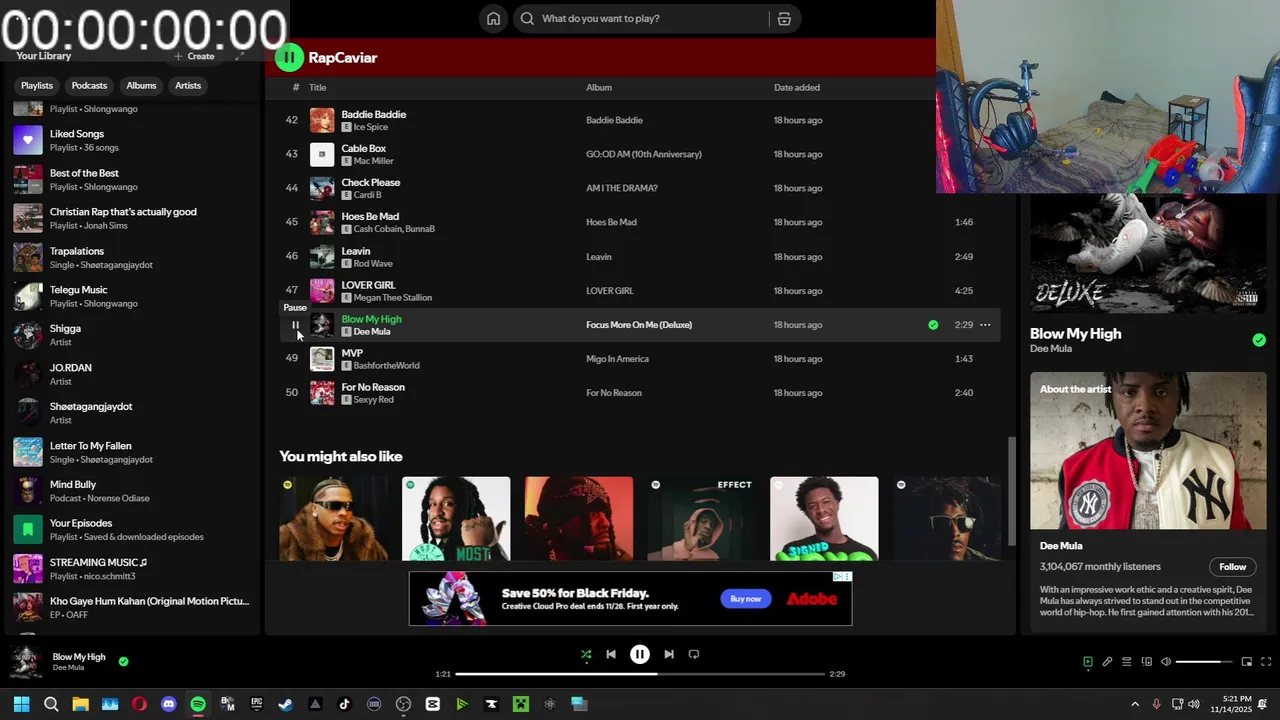Pause playback with the center button

640,655
